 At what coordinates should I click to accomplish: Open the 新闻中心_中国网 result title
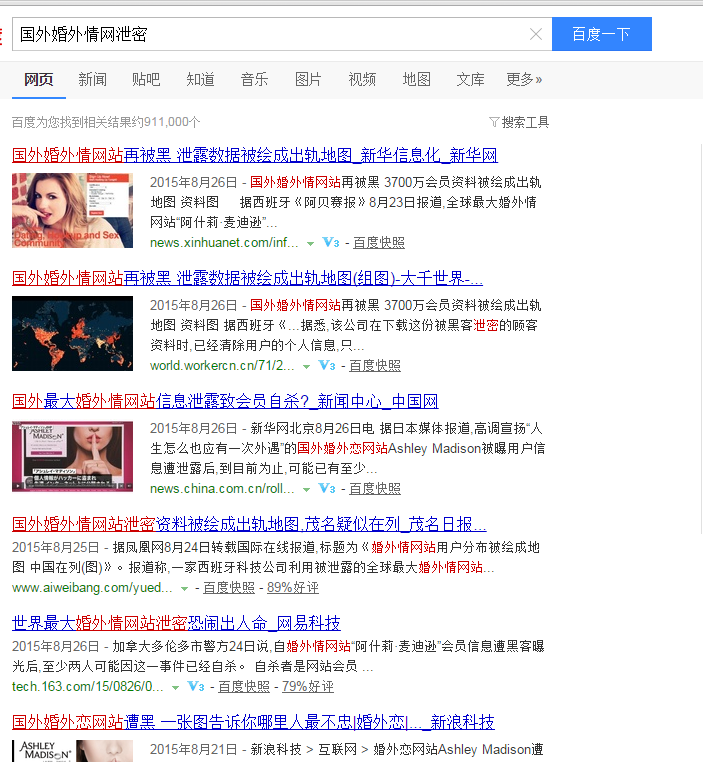click(x=225, y=401)
